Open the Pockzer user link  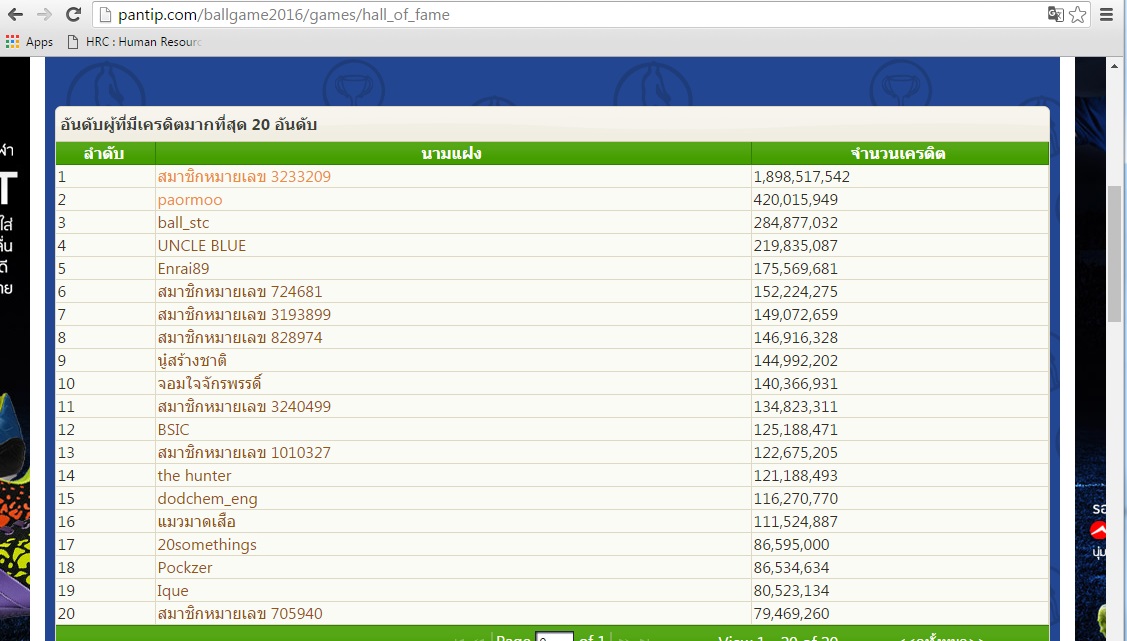[185, 568]
